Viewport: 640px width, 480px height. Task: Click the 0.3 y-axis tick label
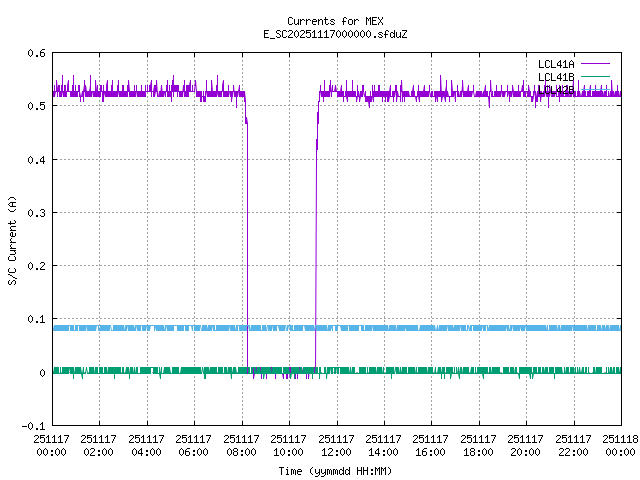click(x=36, y=213)
